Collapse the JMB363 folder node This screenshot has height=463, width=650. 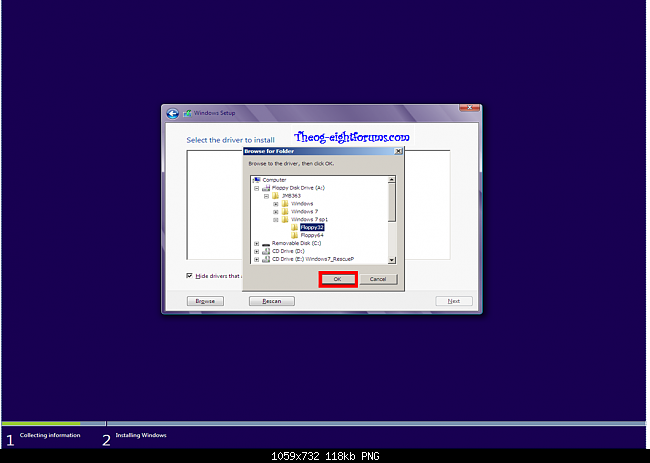[266, 196]
